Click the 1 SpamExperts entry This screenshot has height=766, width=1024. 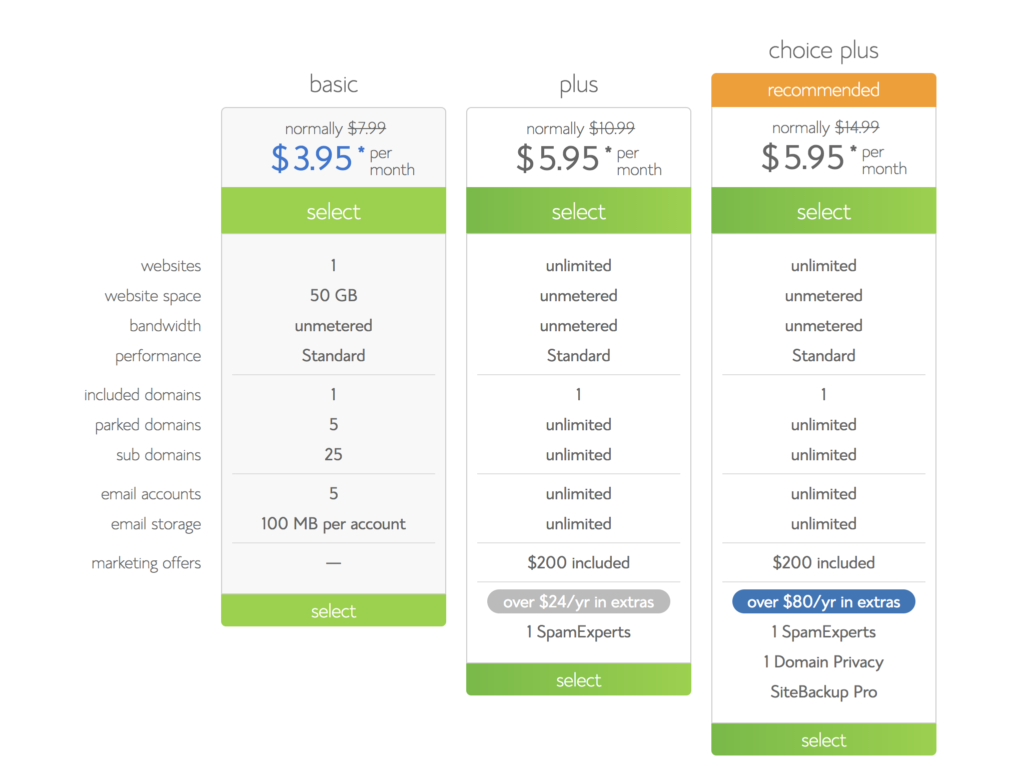coord(578,632)
